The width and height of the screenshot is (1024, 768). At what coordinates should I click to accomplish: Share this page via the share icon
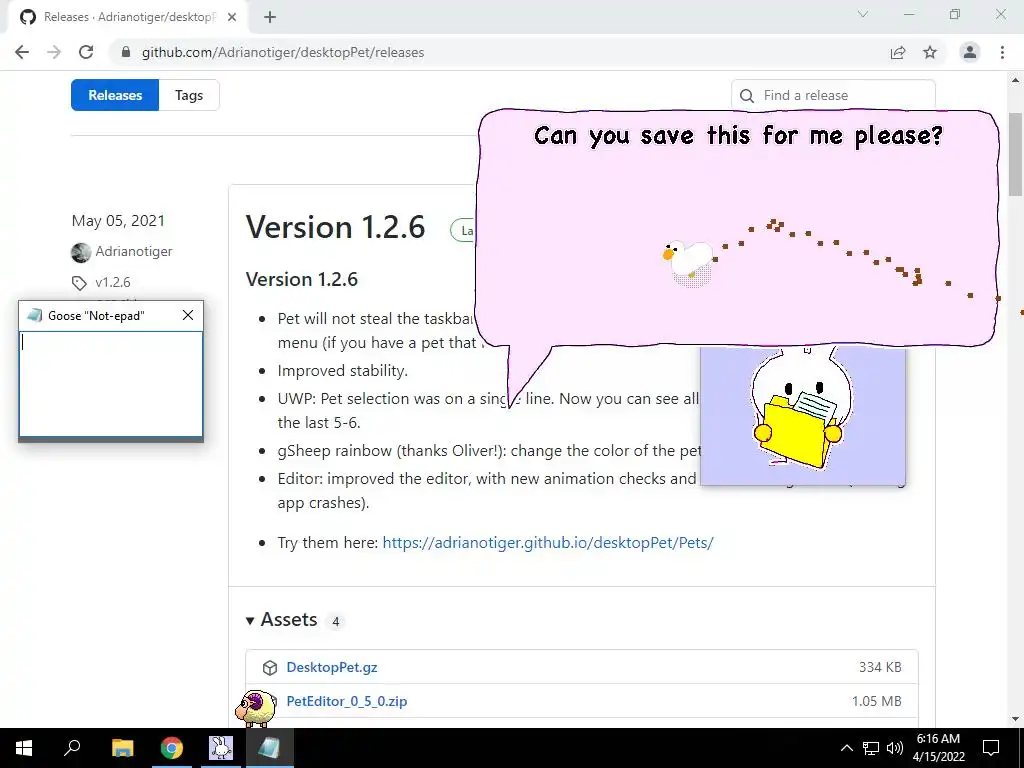coord(898,52)
